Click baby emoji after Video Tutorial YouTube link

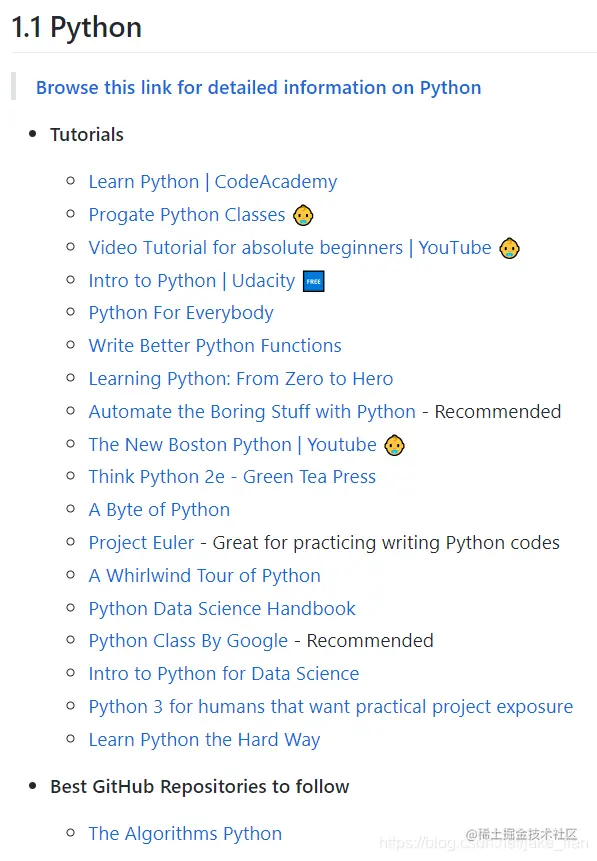[x=510, y=248]
